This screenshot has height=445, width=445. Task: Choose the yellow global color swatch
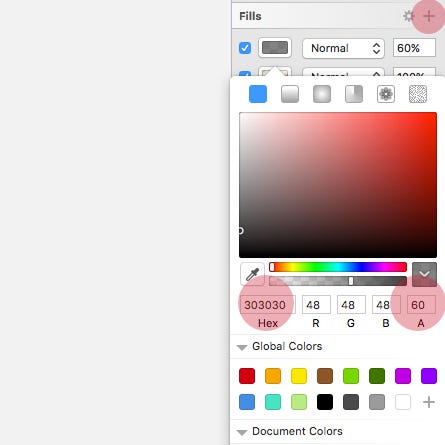coord(299,376)
